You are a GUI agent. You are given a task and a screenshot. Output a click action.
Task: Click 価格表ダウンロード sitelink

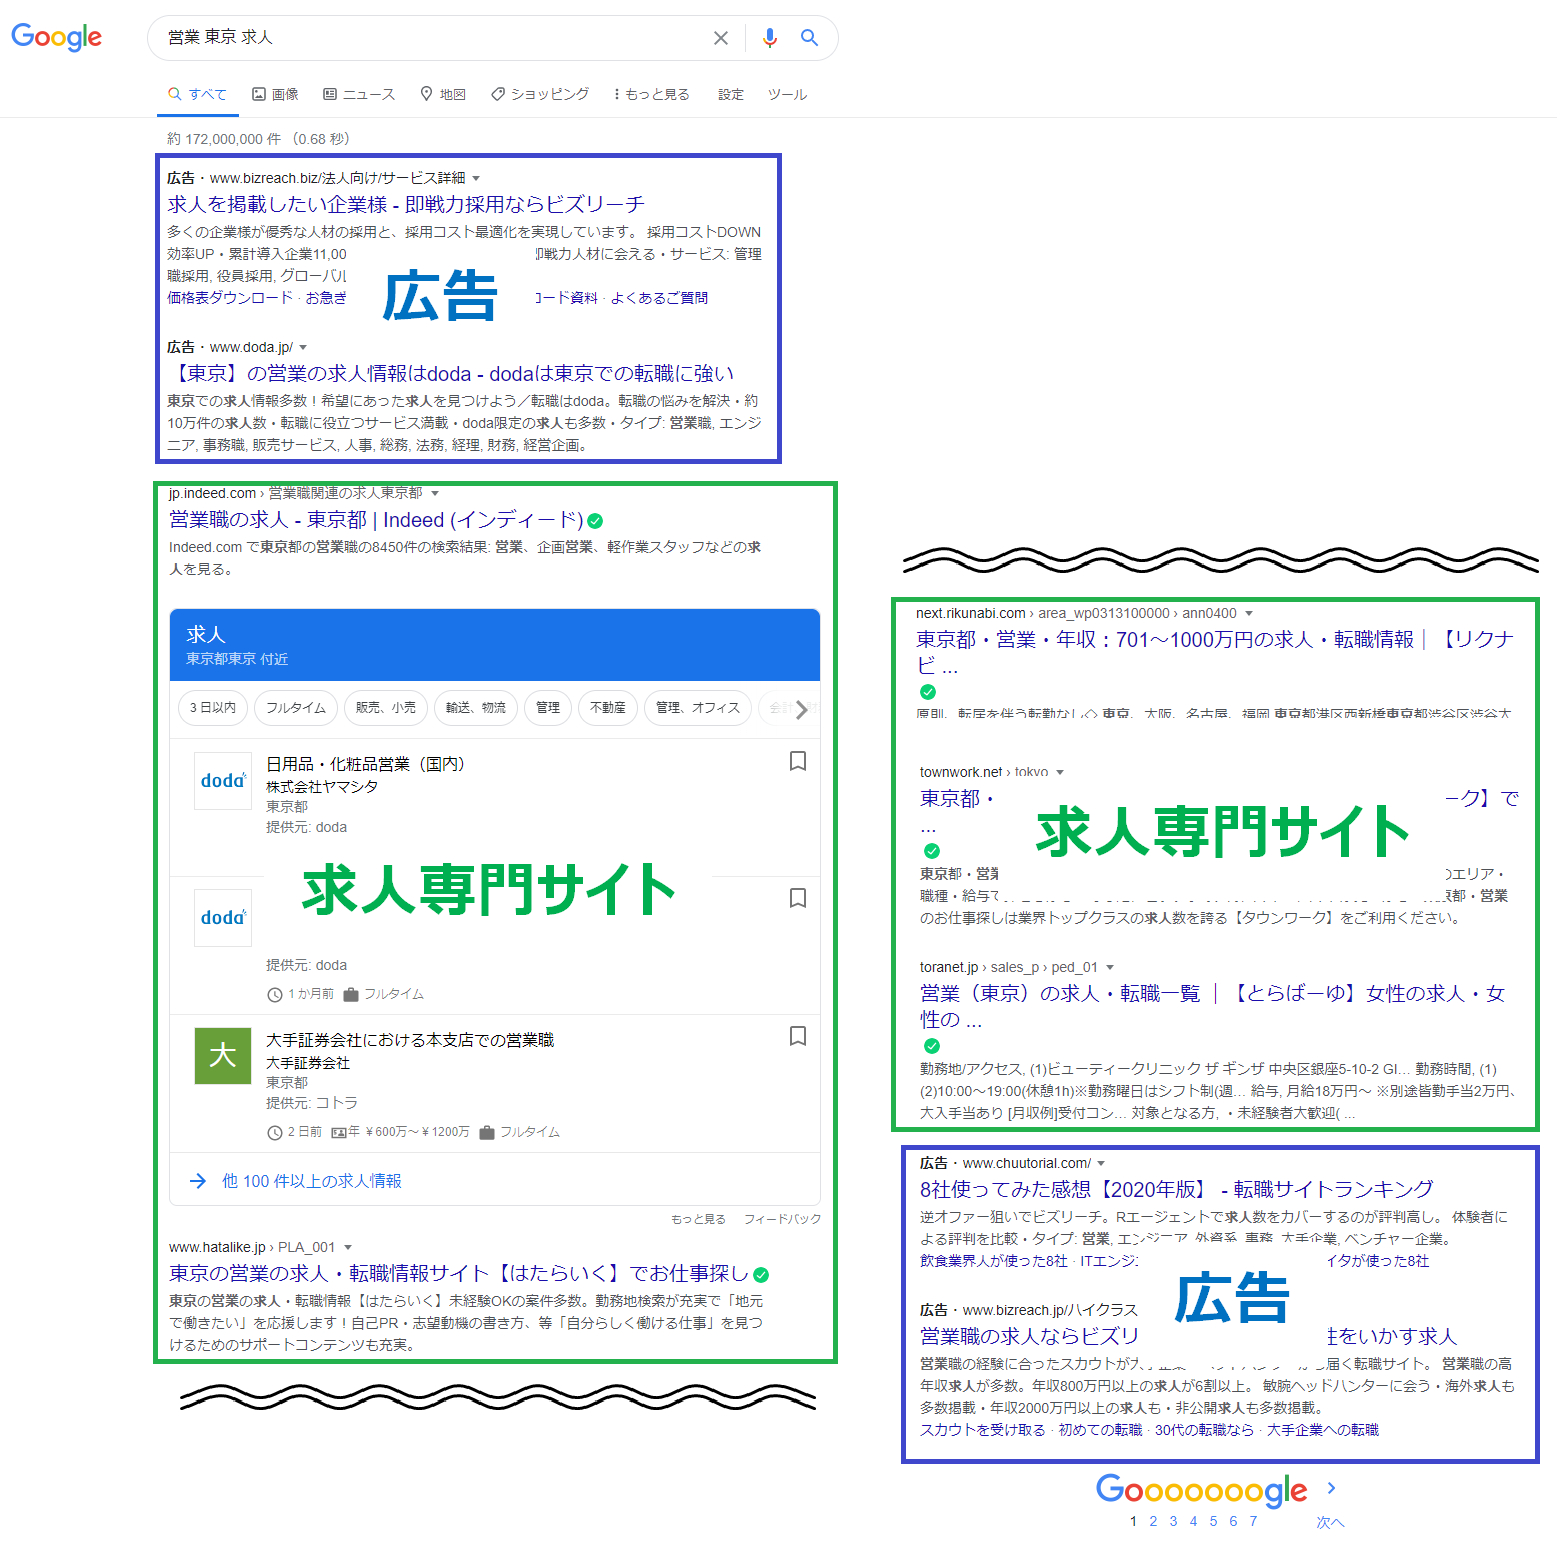[230, 298]
